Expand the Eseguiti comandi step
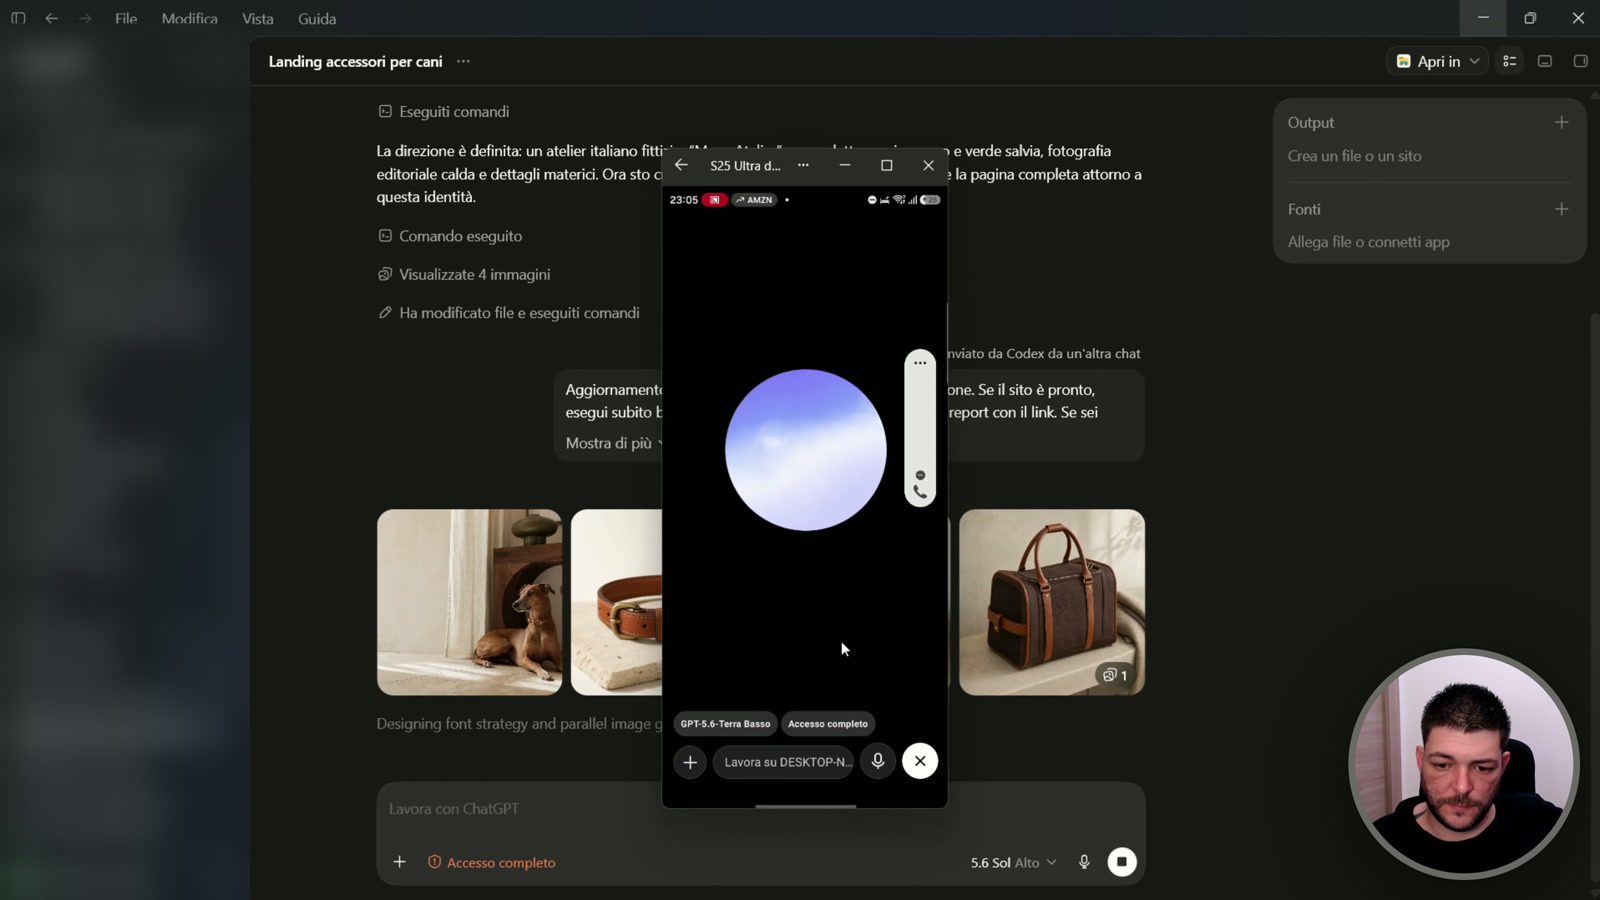 pos(444,112)
